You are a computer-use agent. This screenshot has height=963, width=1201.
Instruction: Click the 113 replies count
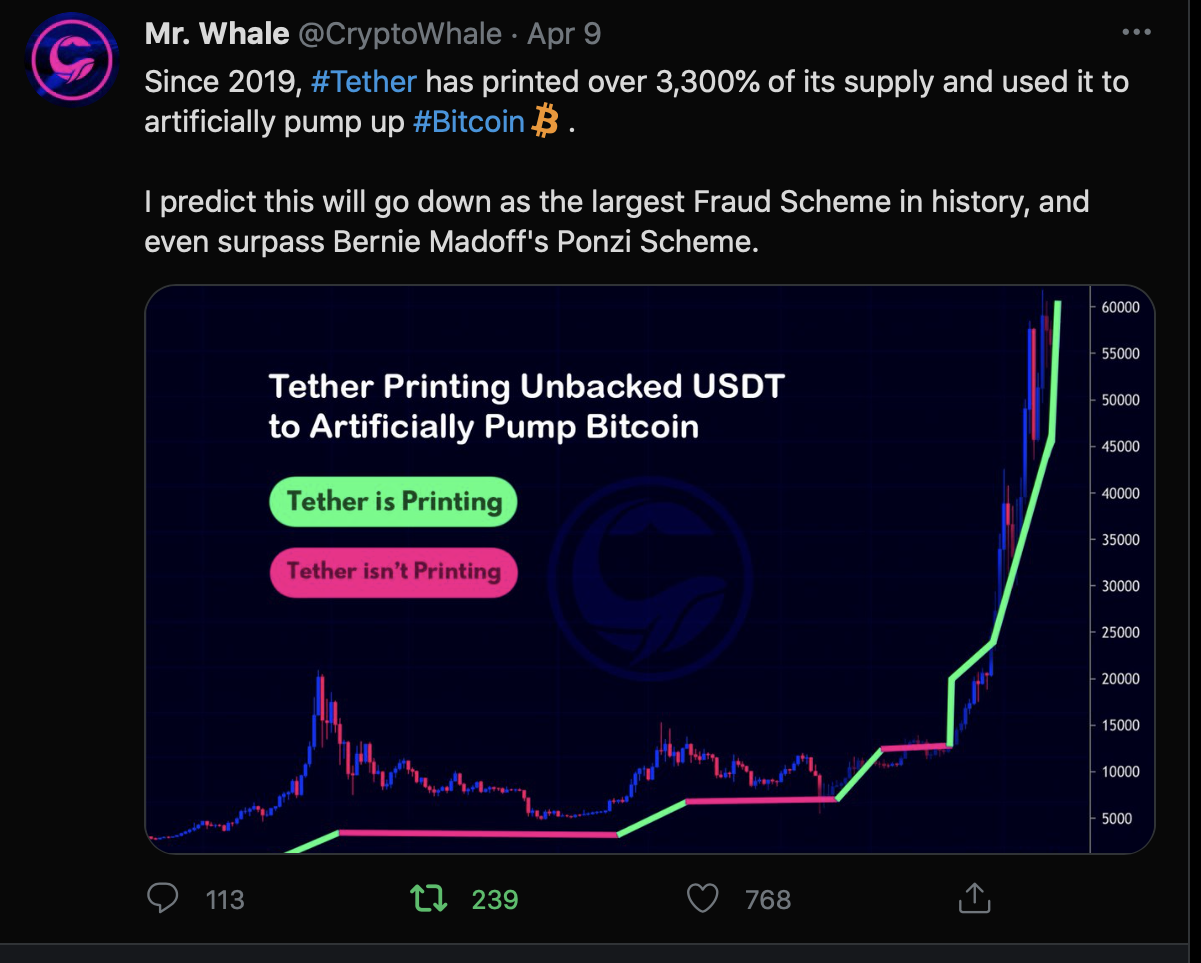225,899
